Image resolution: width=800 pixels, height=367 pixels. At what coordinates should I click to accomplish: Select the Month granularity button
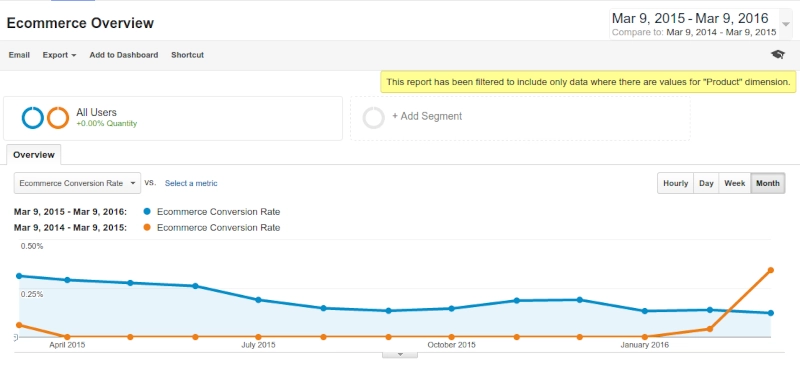coord(768,183)
